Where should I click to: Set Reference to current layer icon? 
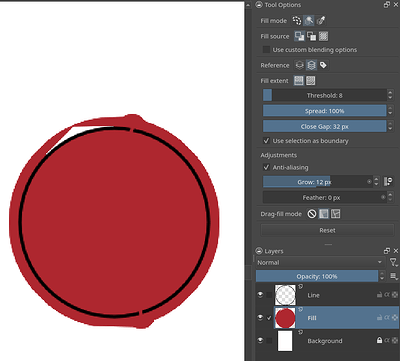coord(299,65)
